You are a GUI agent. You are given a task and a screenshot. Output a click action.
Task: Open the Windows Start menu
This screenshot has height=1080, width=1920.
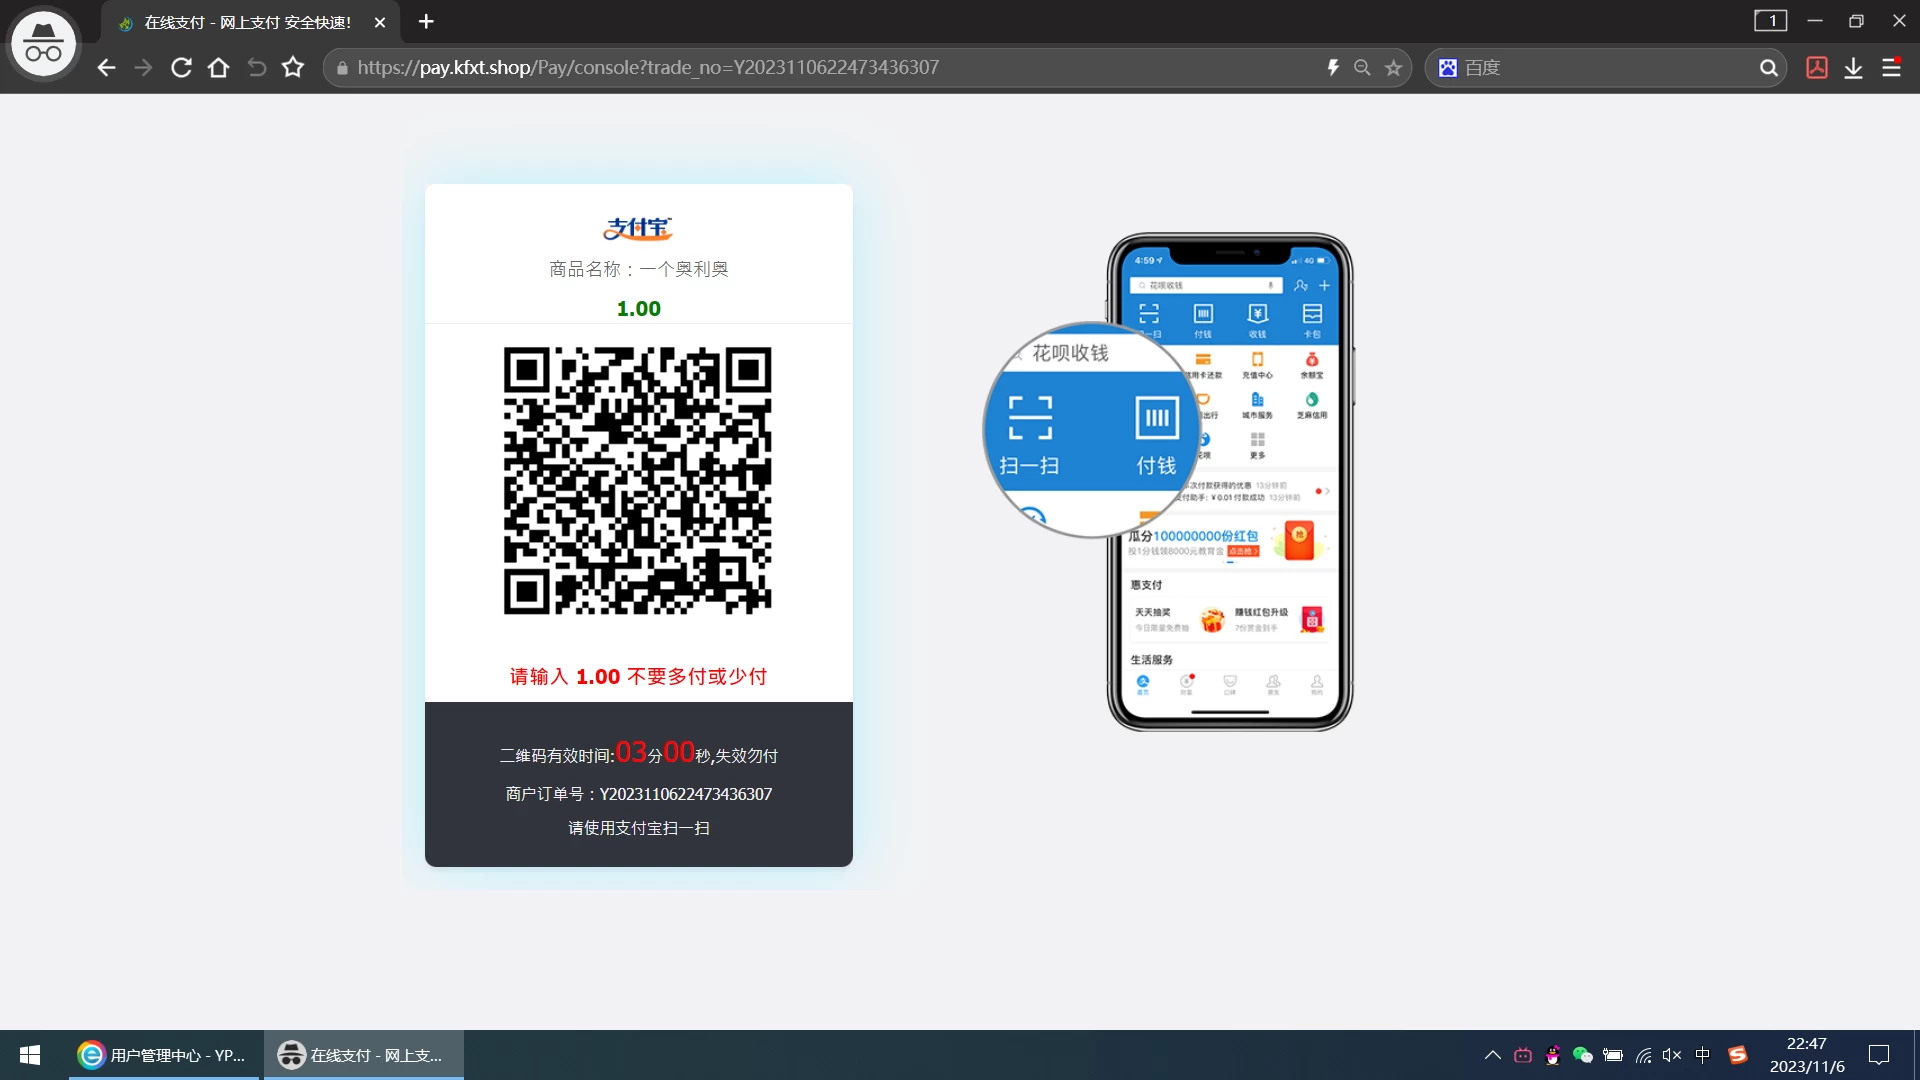coord(30,1055)
